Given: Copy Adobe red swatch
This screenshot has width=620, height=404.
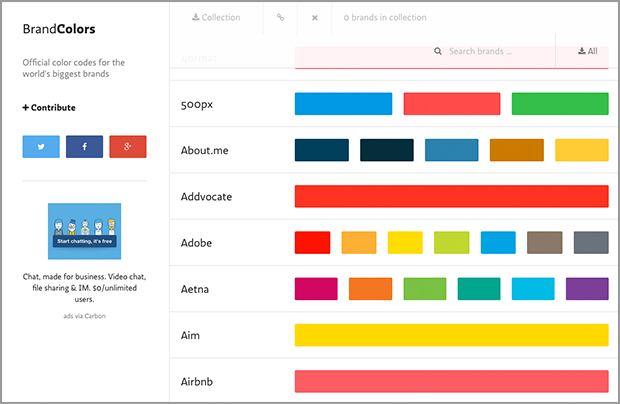Looking at the screenshot, I should (x=312, y=243).
